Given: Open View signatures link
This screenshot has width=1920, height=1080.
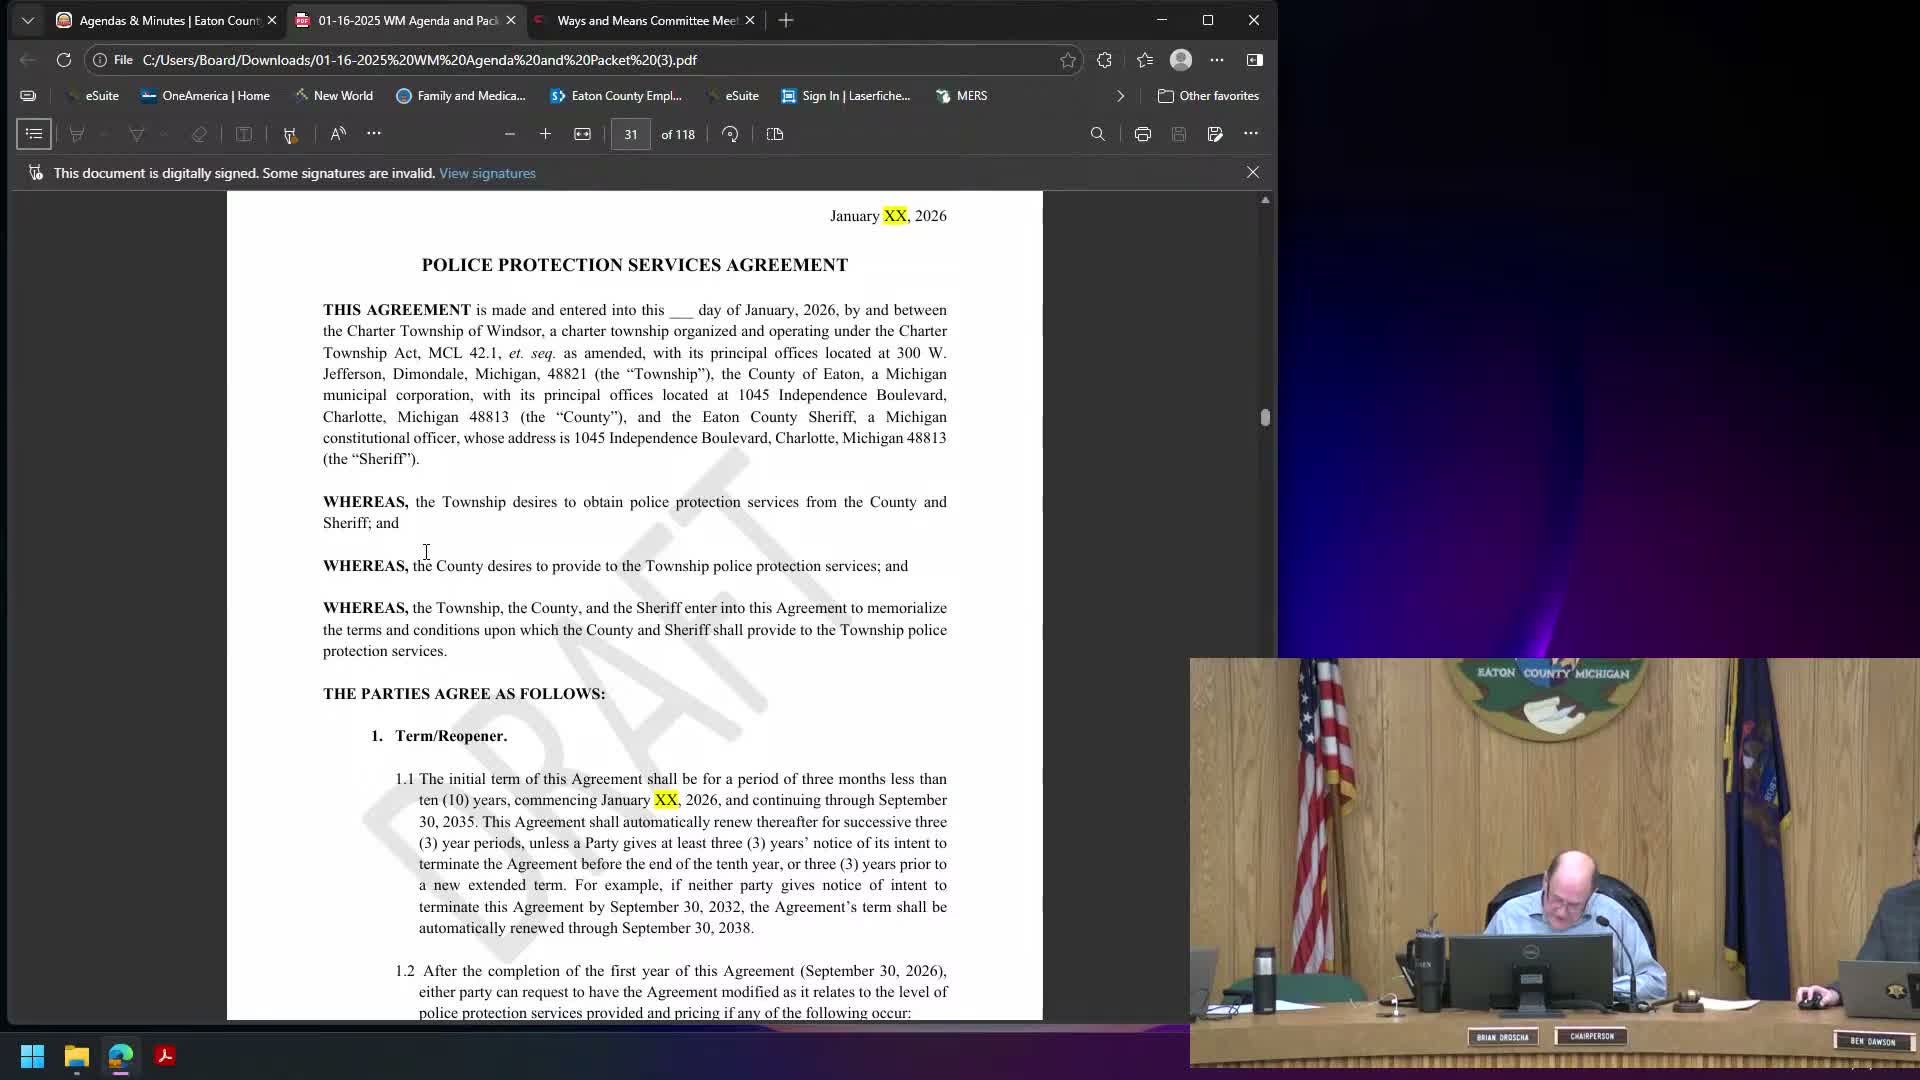Looking at the screenshot, I should (487, 173).
